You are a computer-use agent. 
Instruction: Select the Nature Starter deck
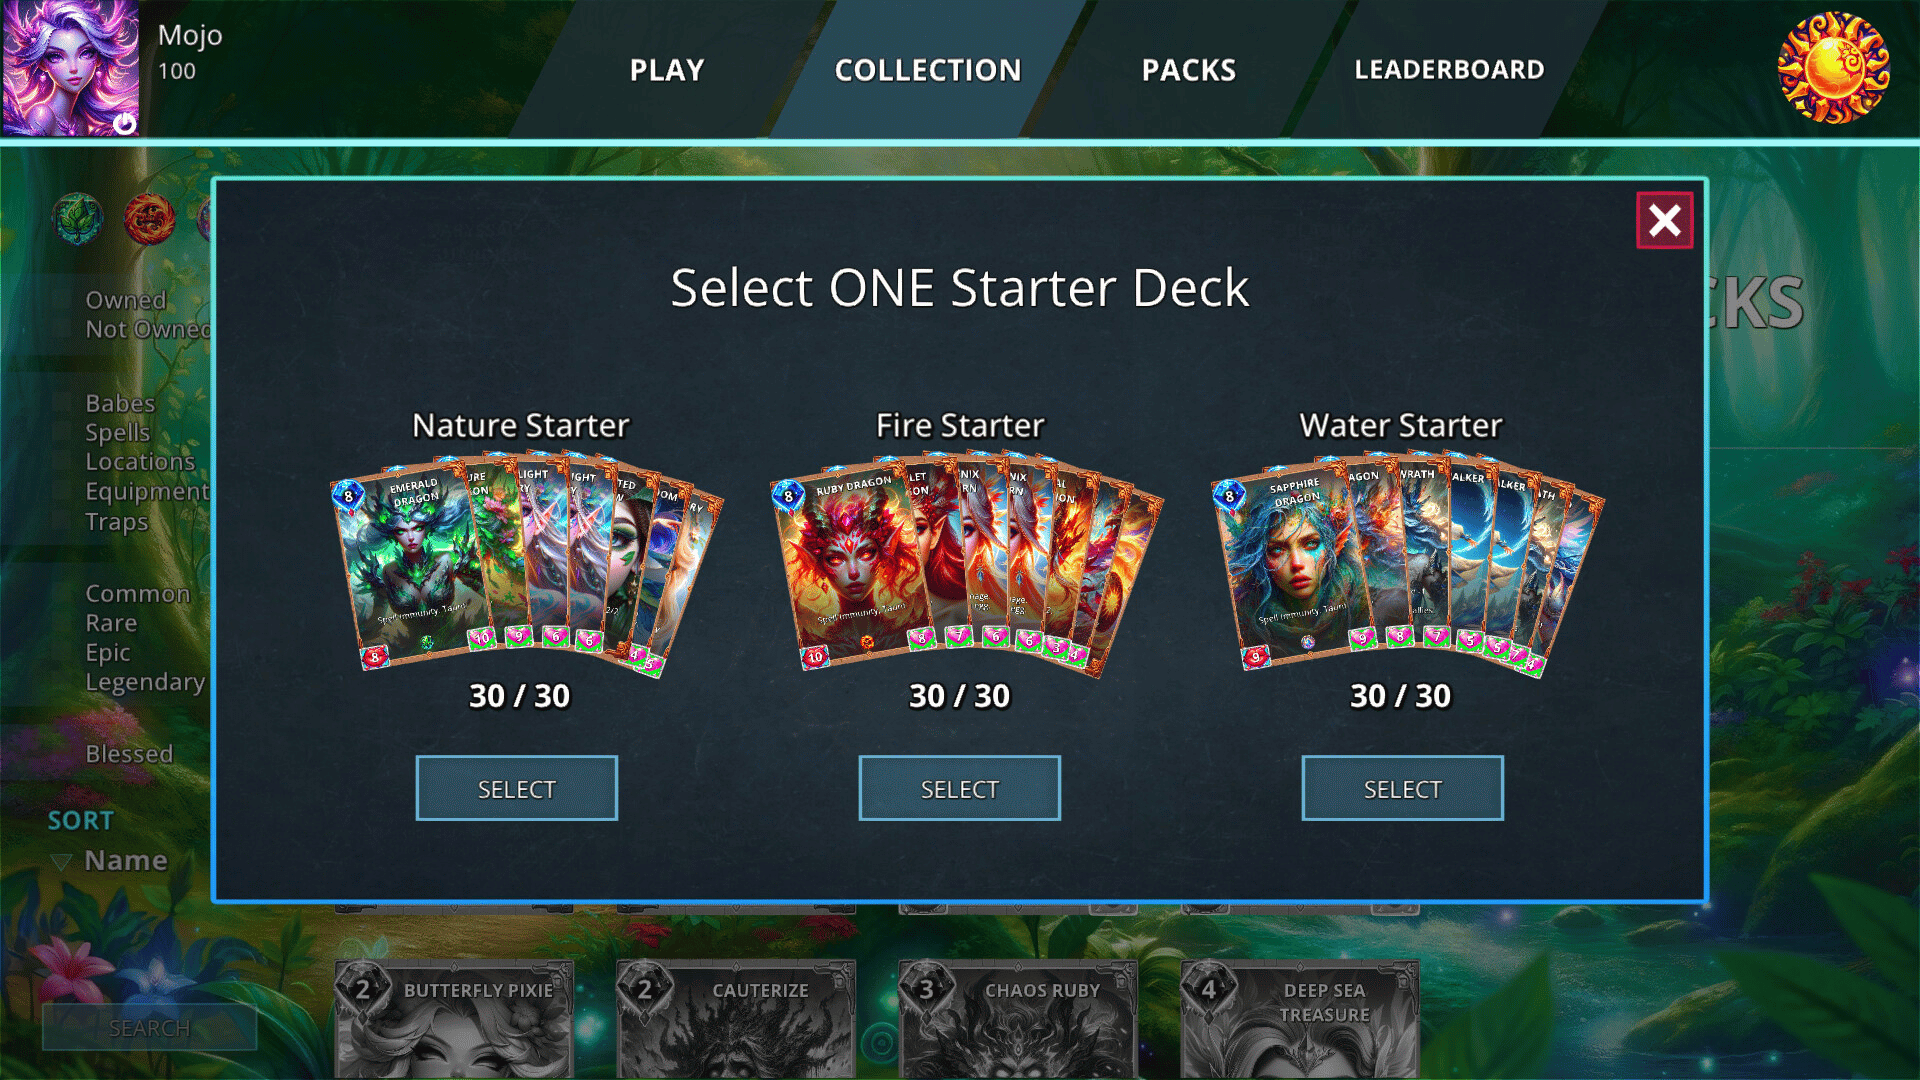point(517,788)
